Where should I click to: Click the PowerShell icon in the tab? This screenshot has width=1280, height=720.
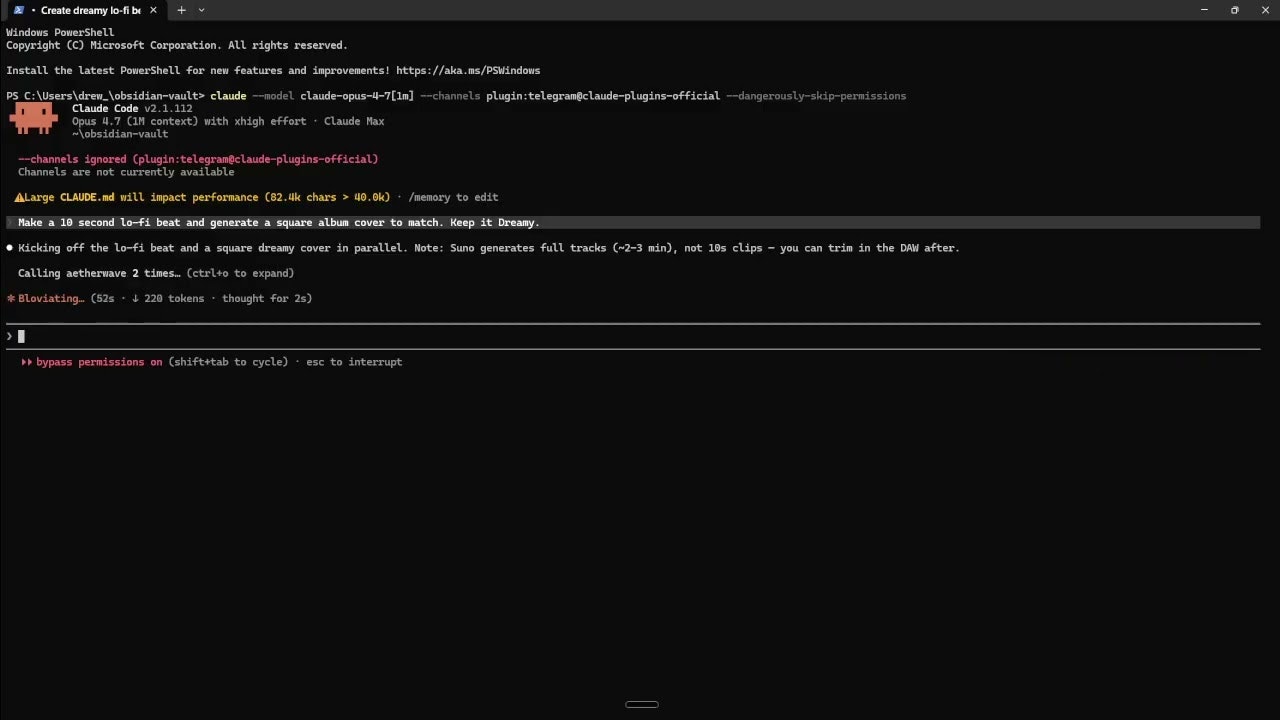pyautogui.click(x=19, y=10)
